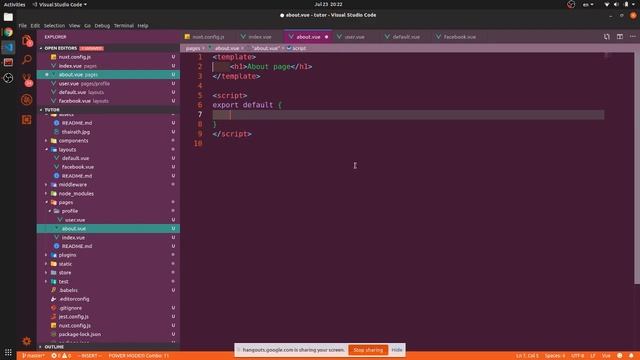Expand the Outline section
640x360 pixels.
pos(54,347)
